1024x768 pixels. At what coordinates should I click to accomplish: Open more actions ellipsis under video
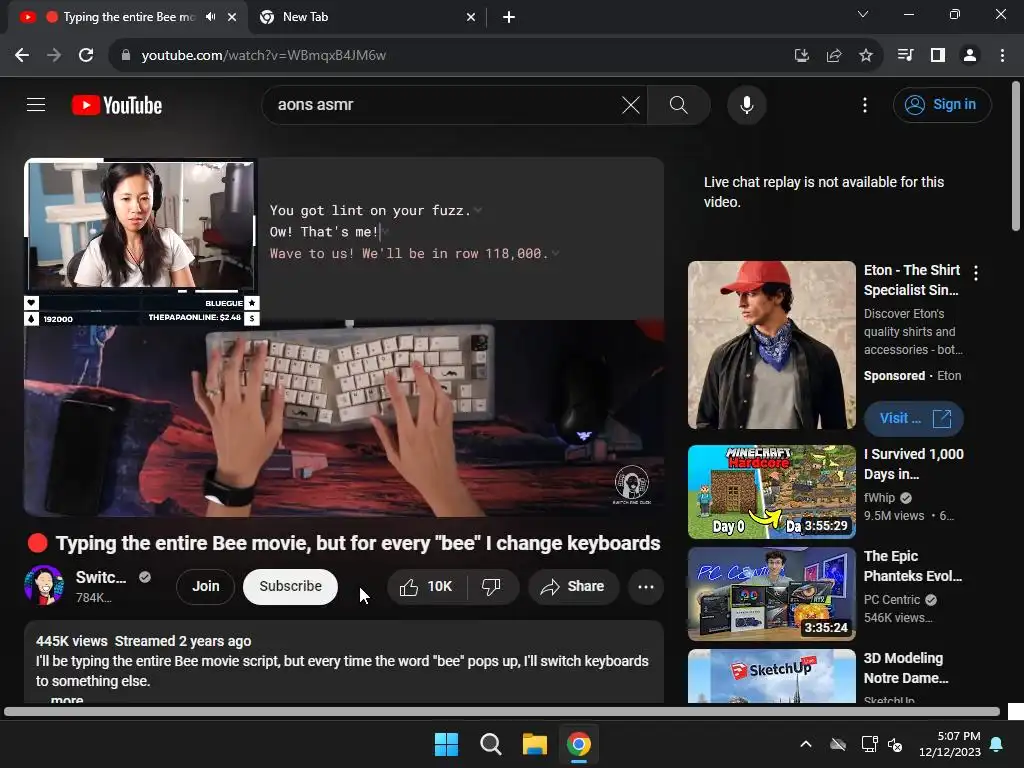coord(646,586)
